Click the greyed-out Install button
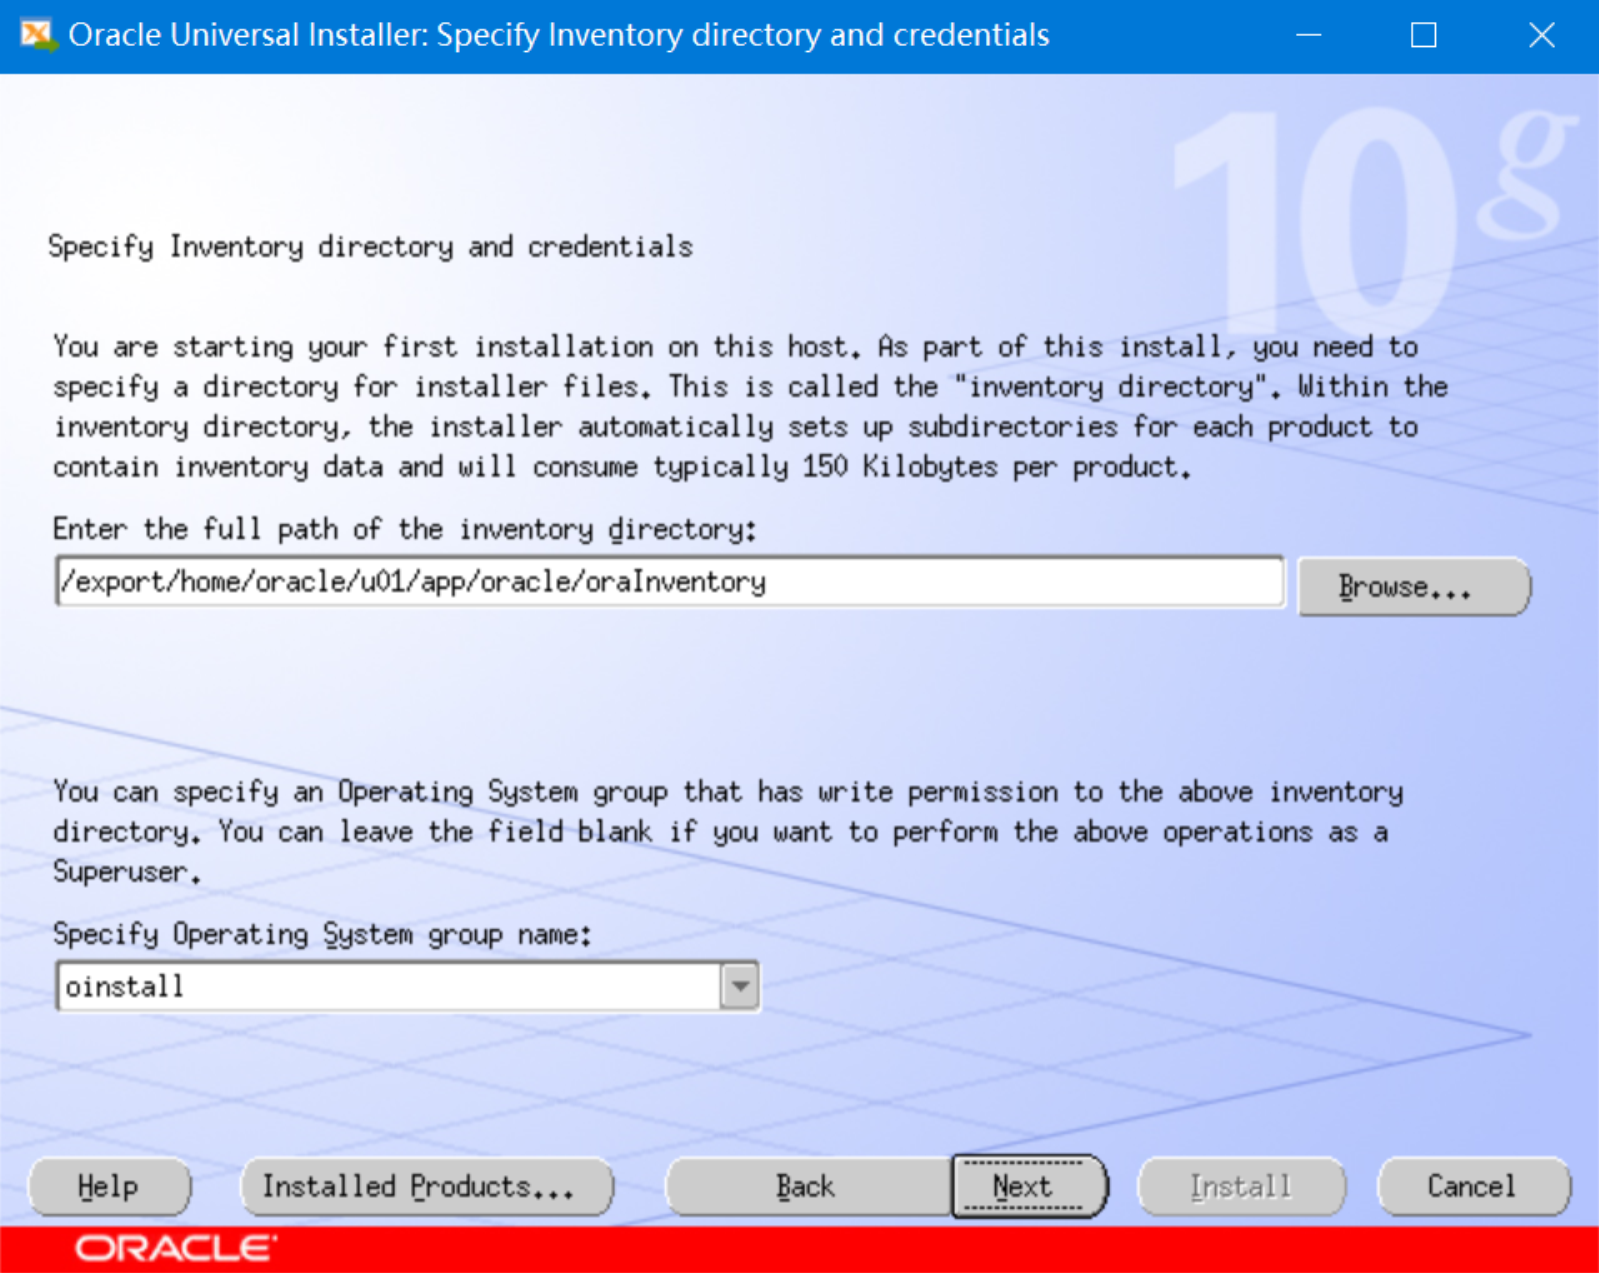Image resolution: width=1599 pixels, height=1273 pixels. coord(1241,1186)
